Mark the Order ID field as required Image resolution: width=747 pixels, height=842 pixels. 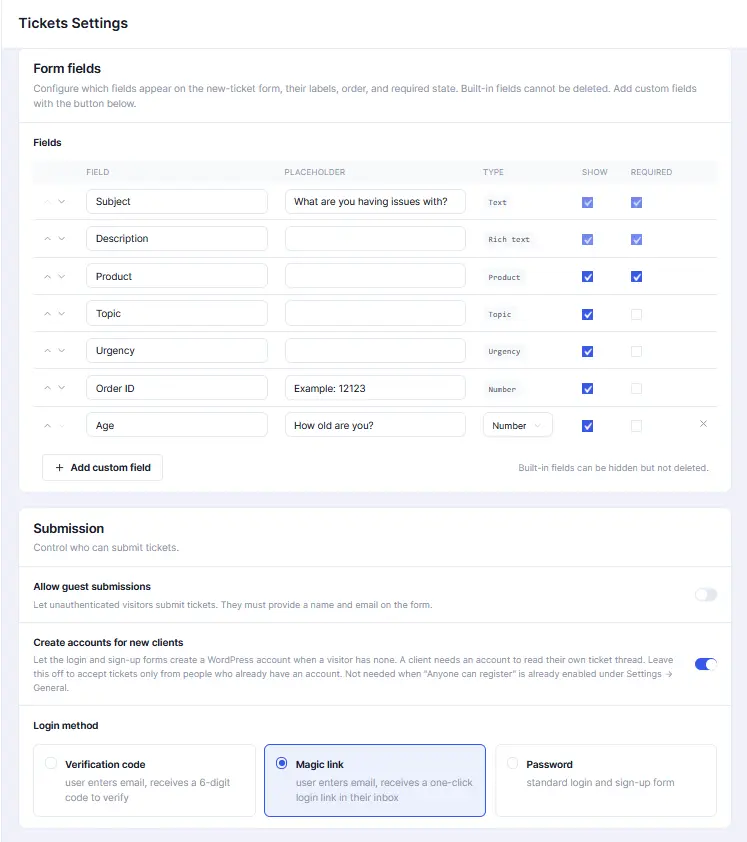tap(636, 388)
